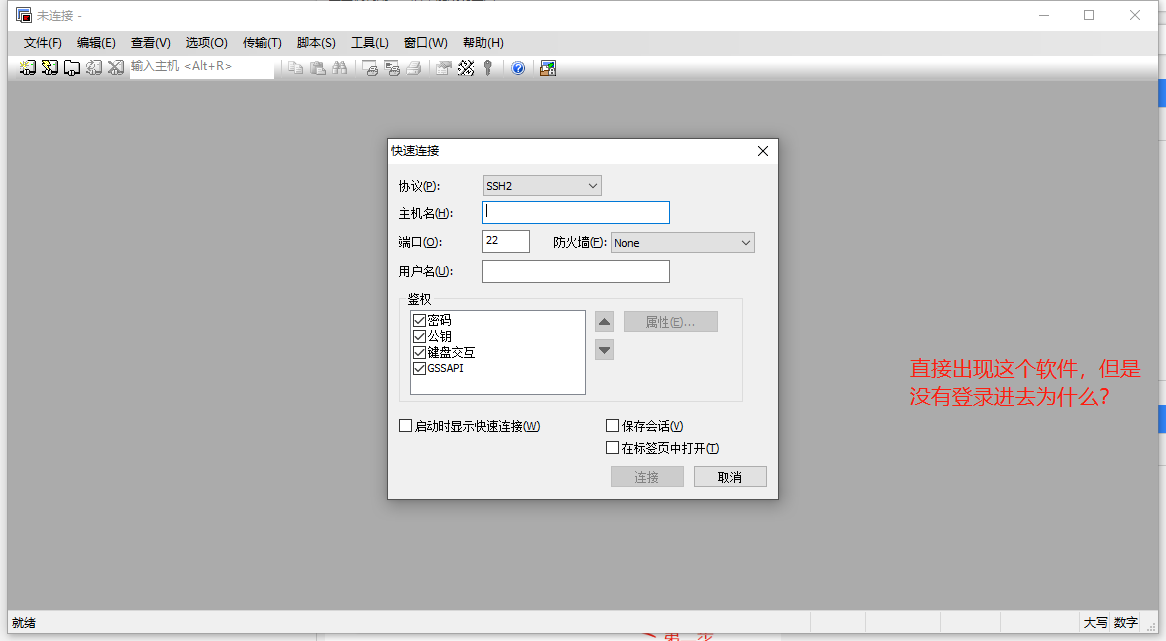Open the 传输(T) menu

262,43
